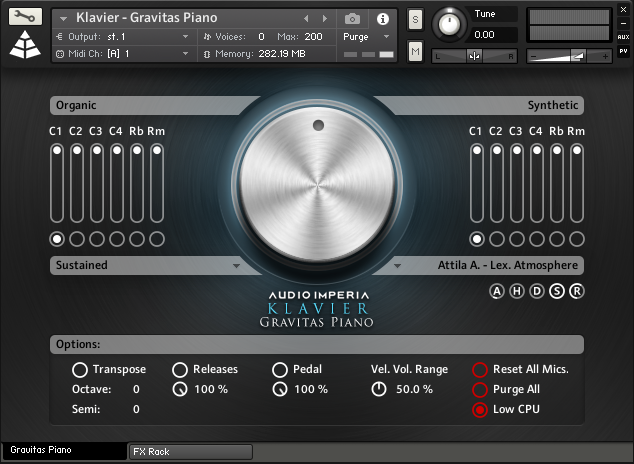Image resolution: width=634 pixels, height=464 pixels.
Task: Adjust the Synthetic C4 mic slider
Action: (537, 183)
